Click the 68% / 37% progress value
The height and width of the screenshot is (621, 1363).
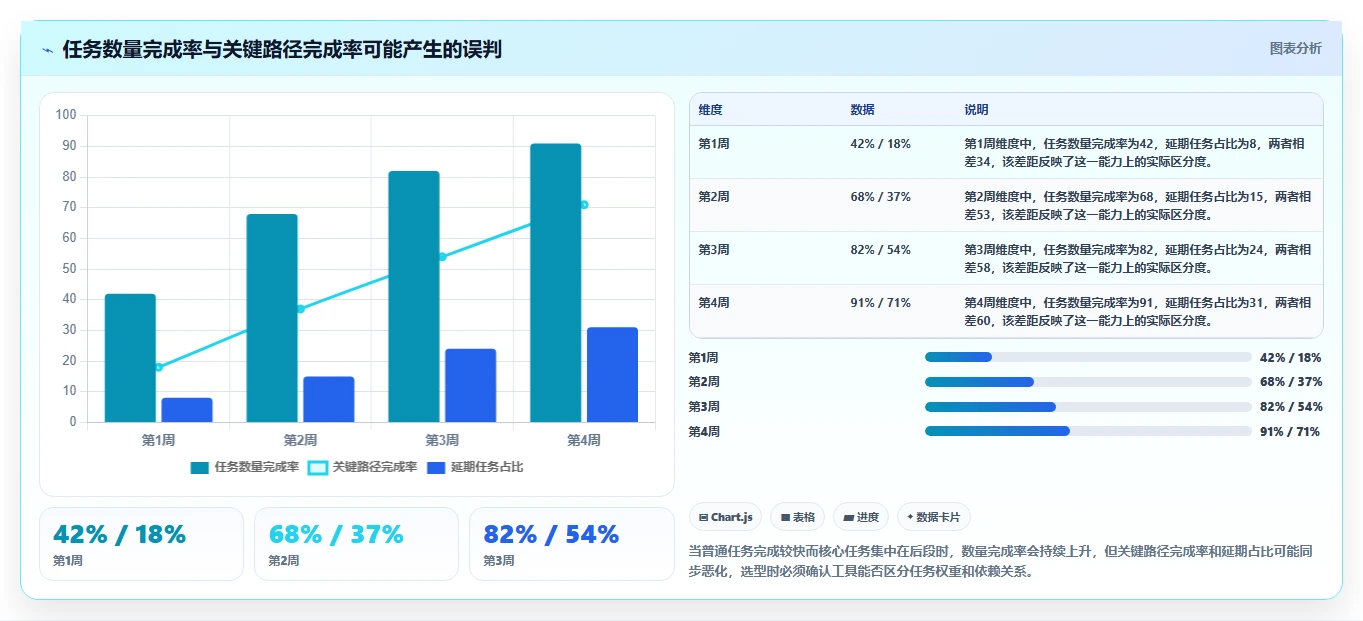[1292, 382]
